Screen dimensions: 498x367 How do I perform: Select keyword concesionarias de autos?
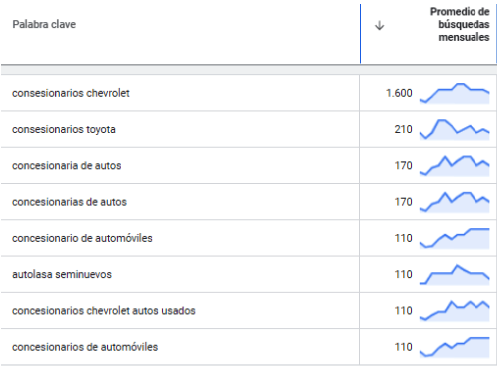pos(69,202)
